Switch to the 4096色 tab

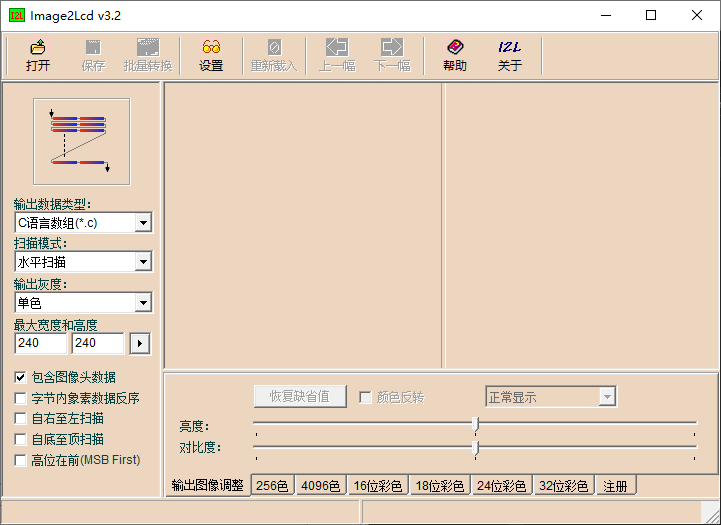320,485
